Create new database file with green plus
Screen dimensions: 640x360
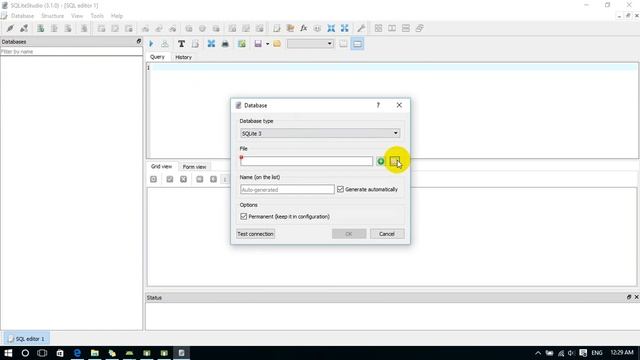(380, 161)
